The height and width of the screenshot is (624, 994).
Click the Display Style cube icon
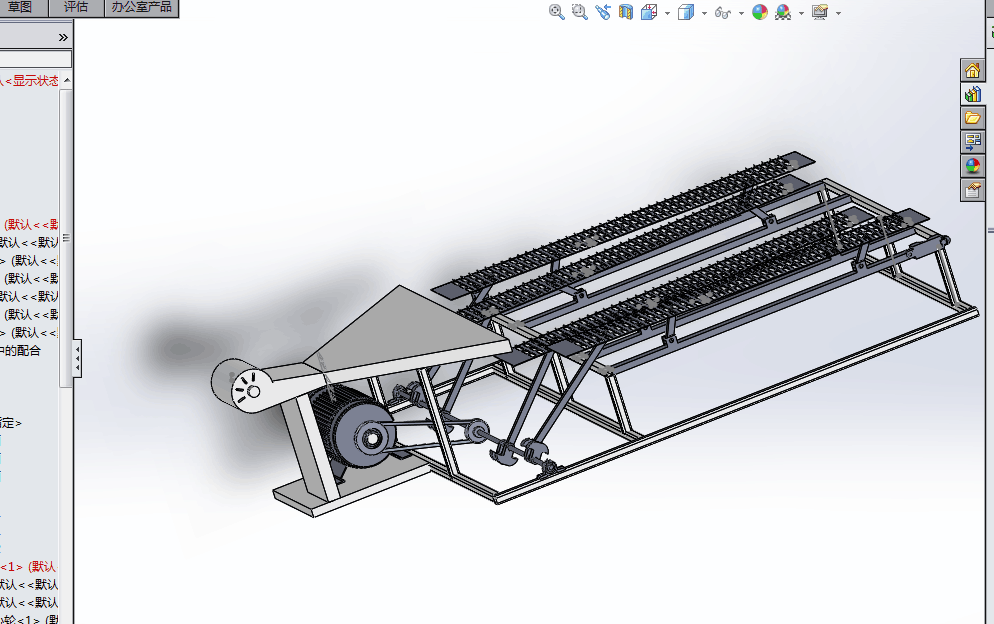pos(686,12)
